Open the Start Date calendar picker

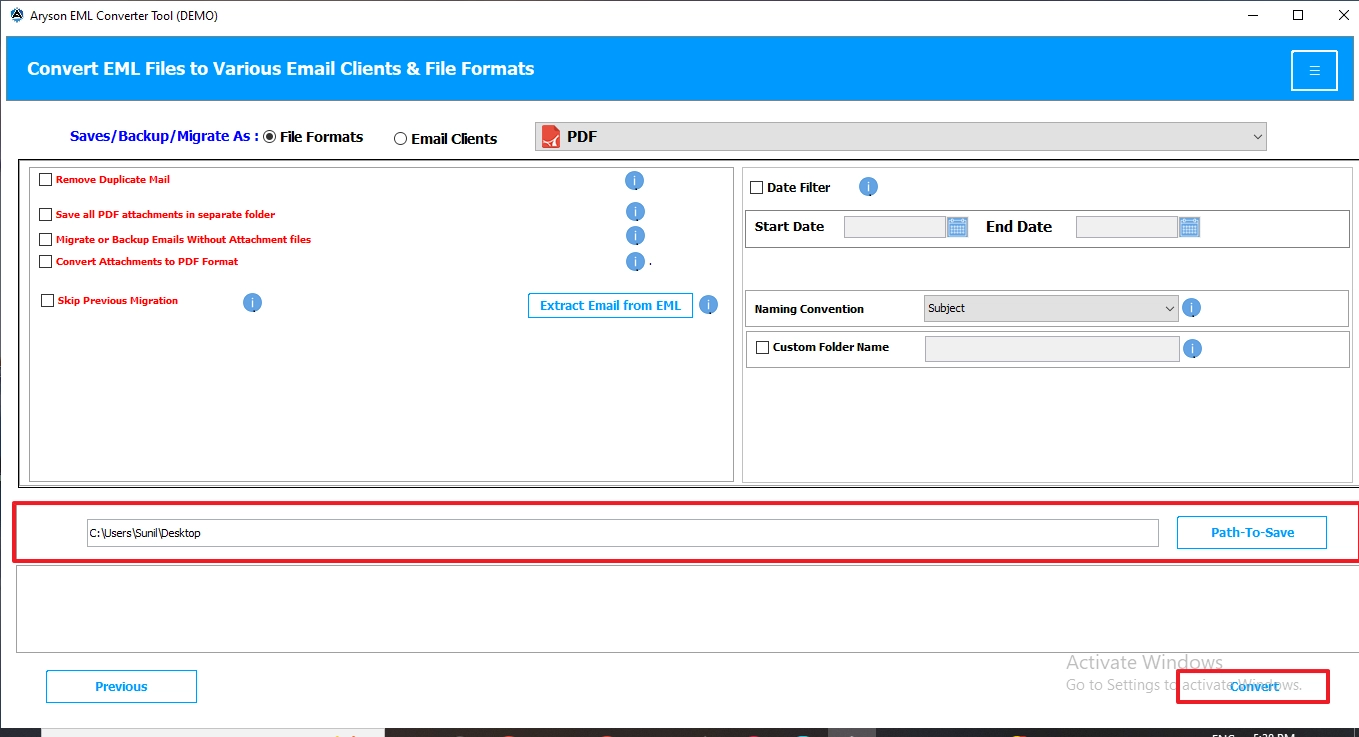957,227
